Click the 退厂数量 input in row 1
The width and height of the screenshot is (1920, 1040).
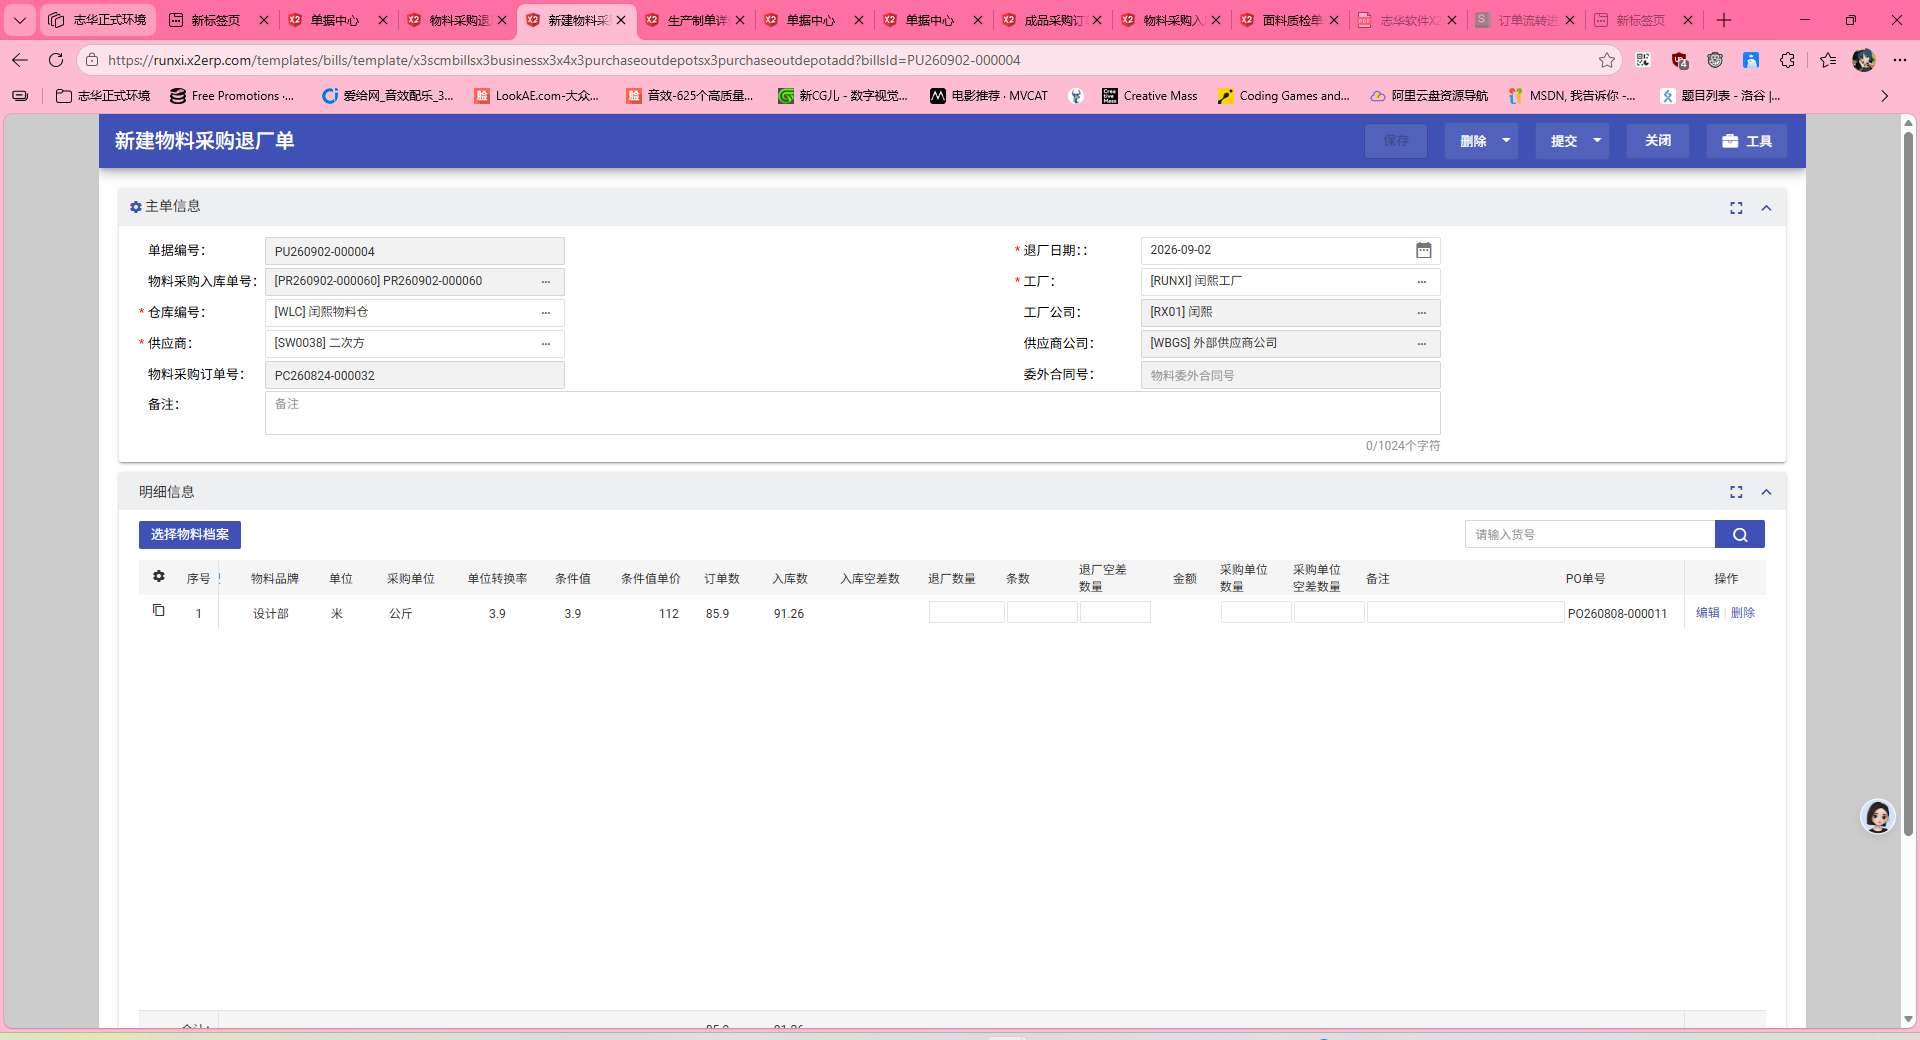[x=966, y=612]
